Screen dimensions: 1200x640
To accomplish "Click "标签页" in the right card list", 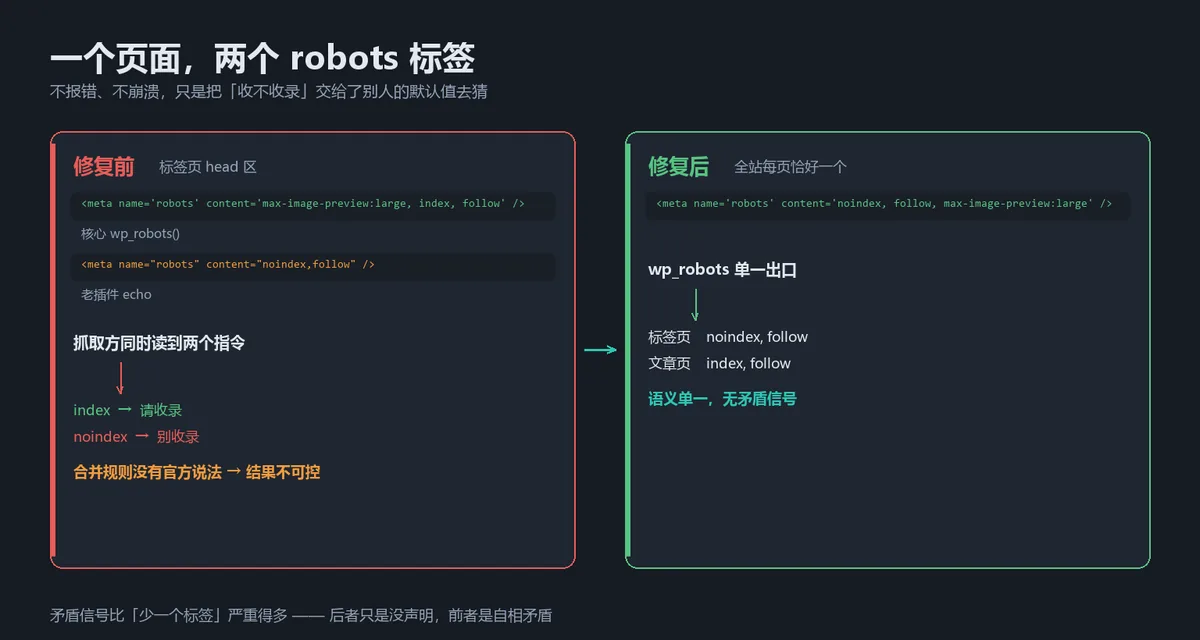I will (x=669, y=337).
